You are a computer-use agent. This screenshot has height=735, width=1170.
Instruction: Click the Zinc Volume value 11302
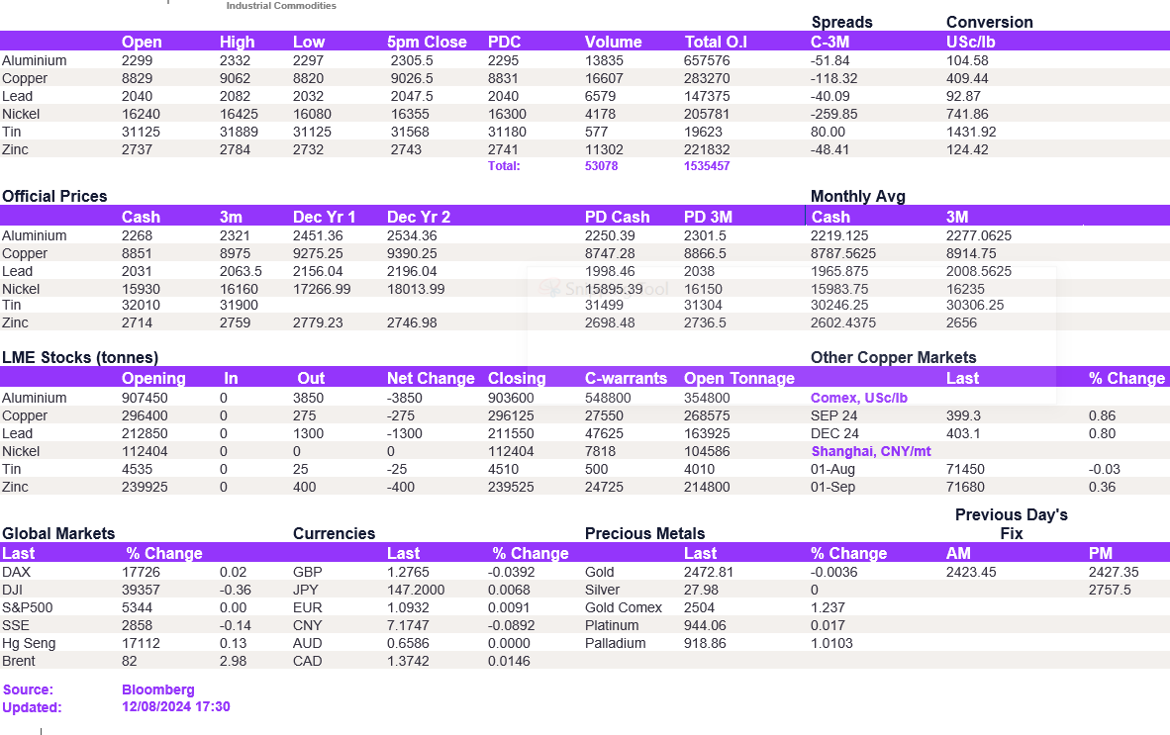click(604, 150)
